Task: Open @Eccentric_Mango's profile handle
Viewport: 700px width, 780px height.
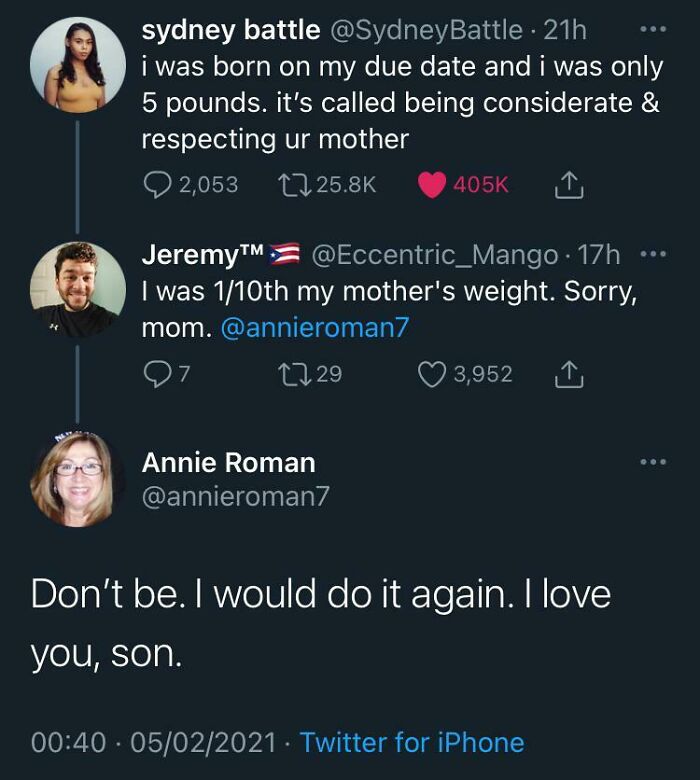Action: 436,256
